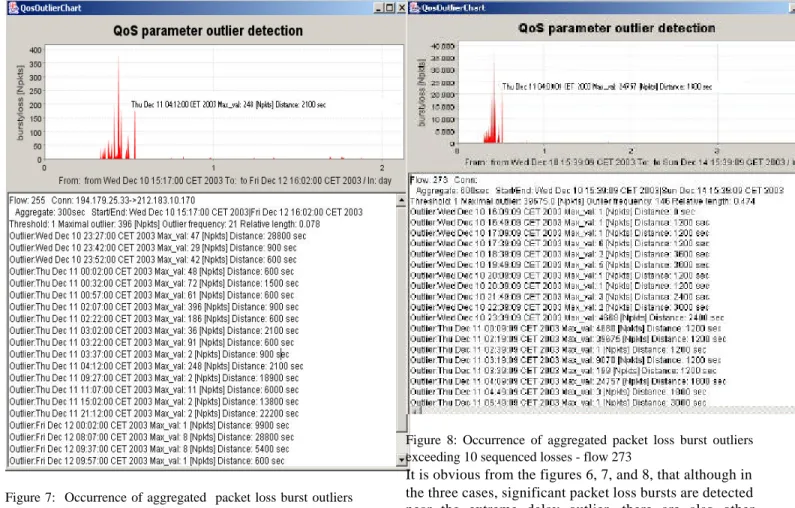Select outlier row Thu Dec 11 03:37:00 Distance: 900 sec

[x=150, y=354]
